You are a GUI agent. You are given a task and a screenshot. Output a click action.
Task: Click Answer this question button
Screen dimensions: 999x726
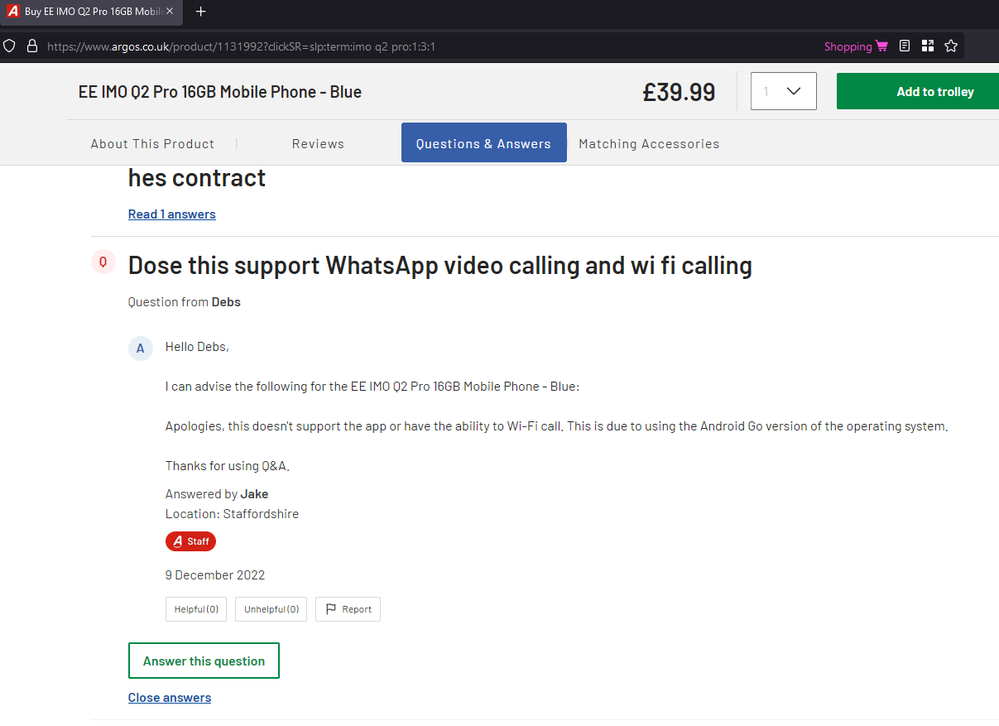click(204, 661)
